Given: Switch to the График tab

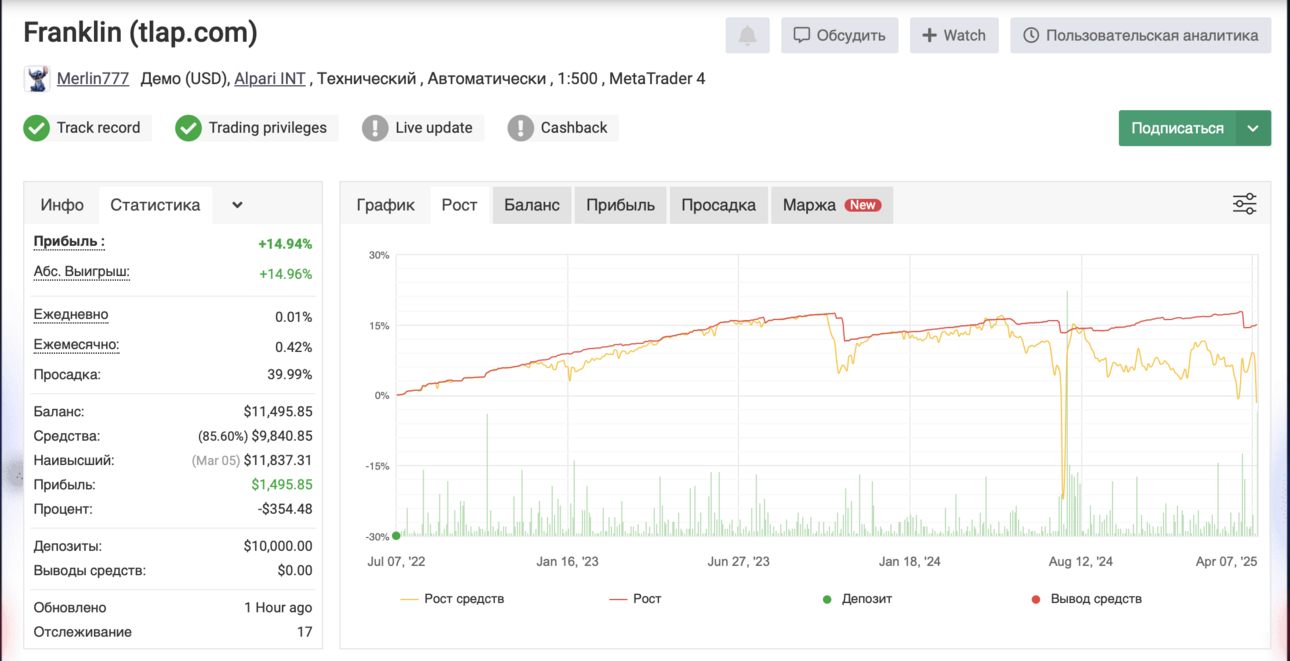Looking at the screenshot, I should (385, 205).
